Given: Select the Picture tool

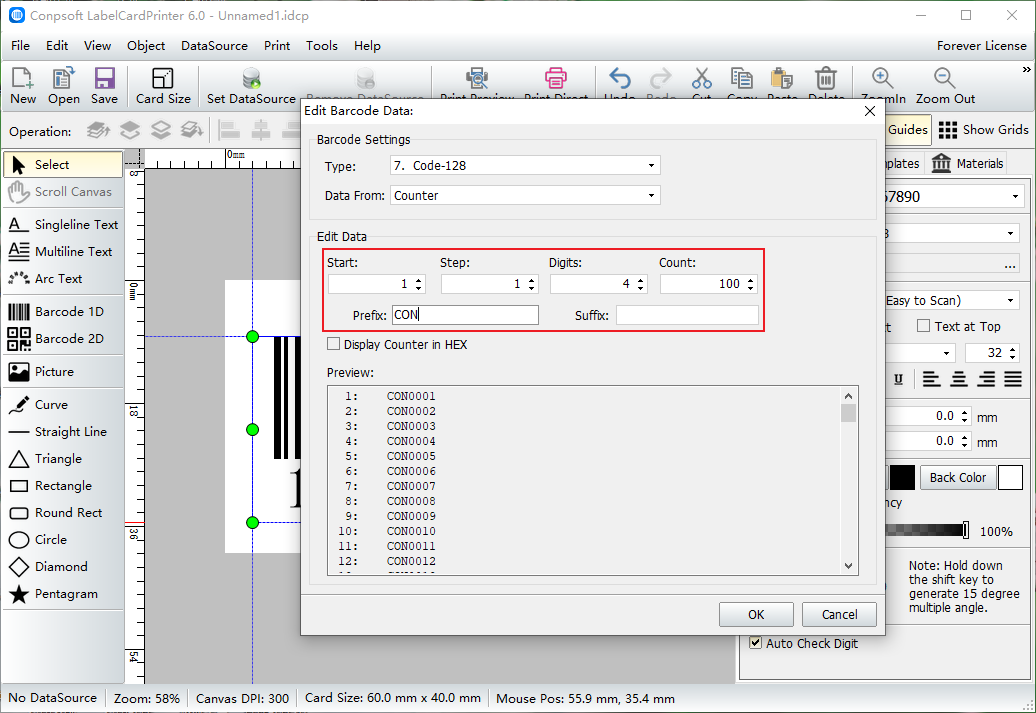Looking at the screenshot, I should [63, 371].
